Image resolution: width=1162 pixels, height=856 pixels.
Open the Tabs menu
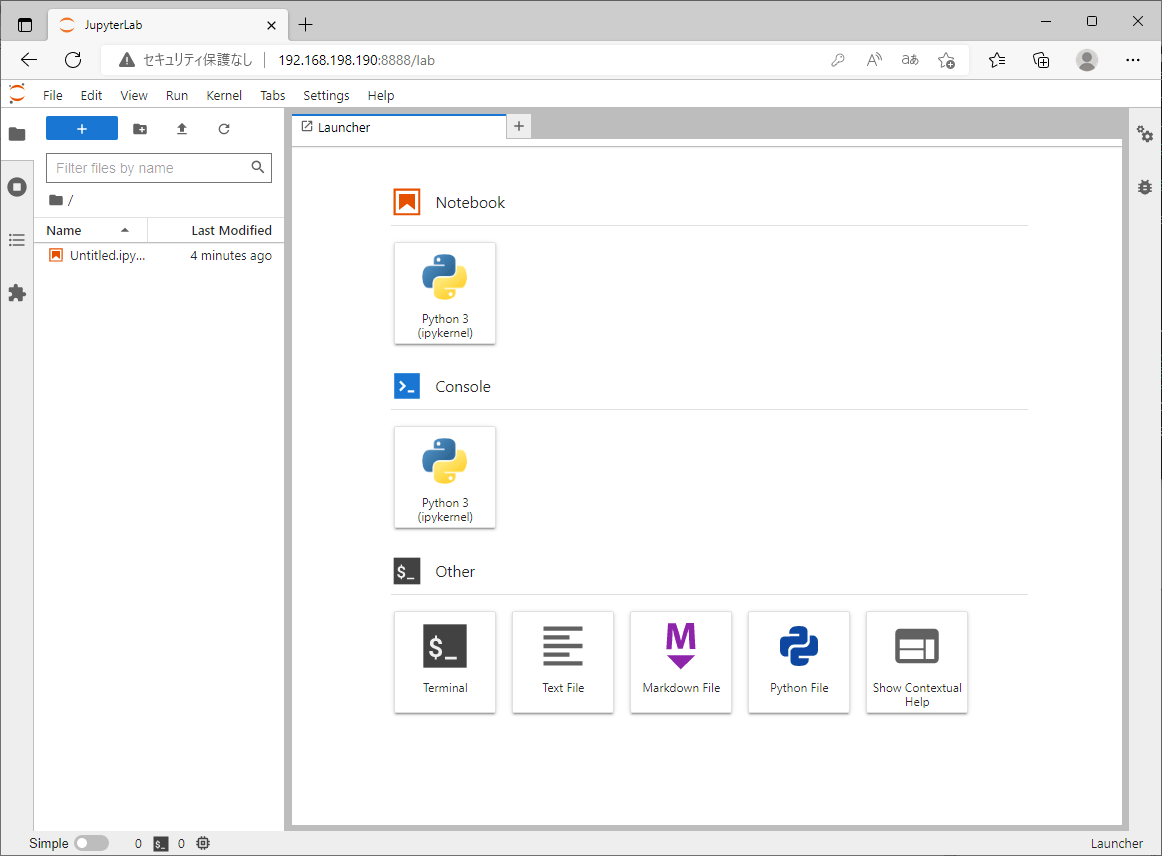[x=273, y=96]
